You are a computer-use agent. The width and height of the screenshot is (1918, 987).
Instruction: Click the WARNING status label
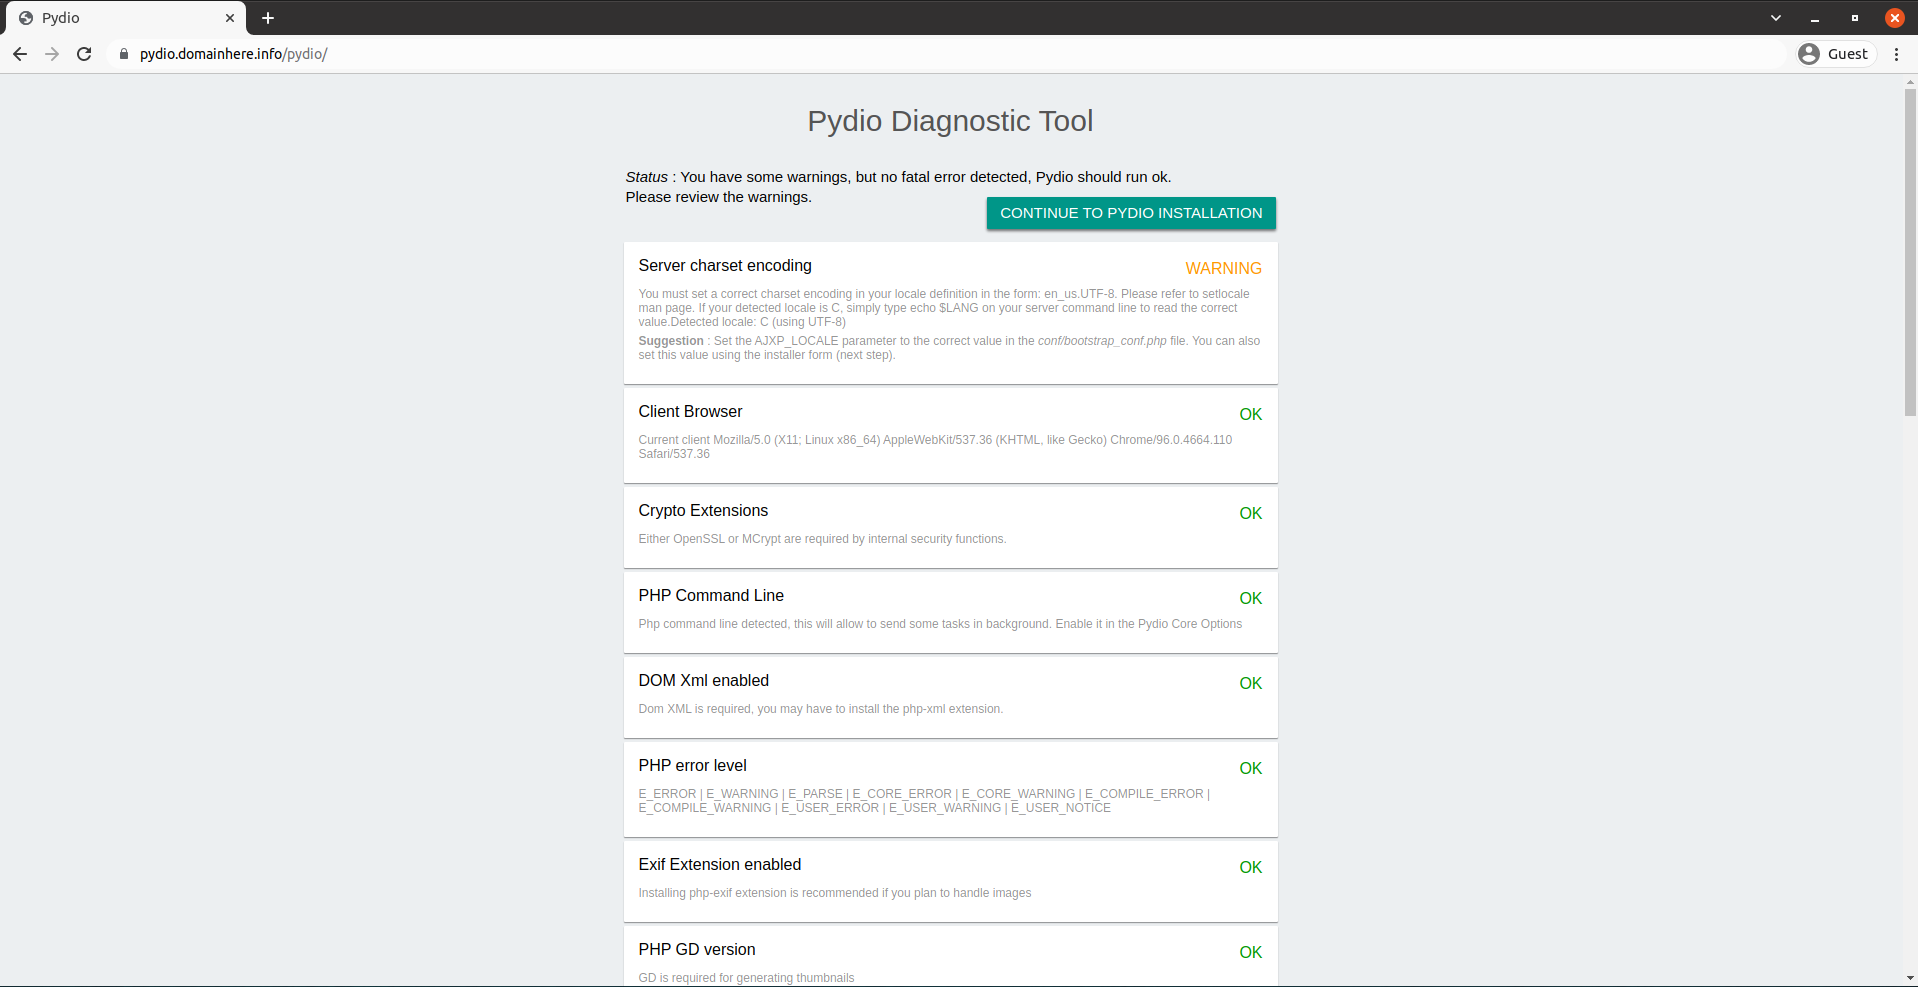(x=1223, y=268)
